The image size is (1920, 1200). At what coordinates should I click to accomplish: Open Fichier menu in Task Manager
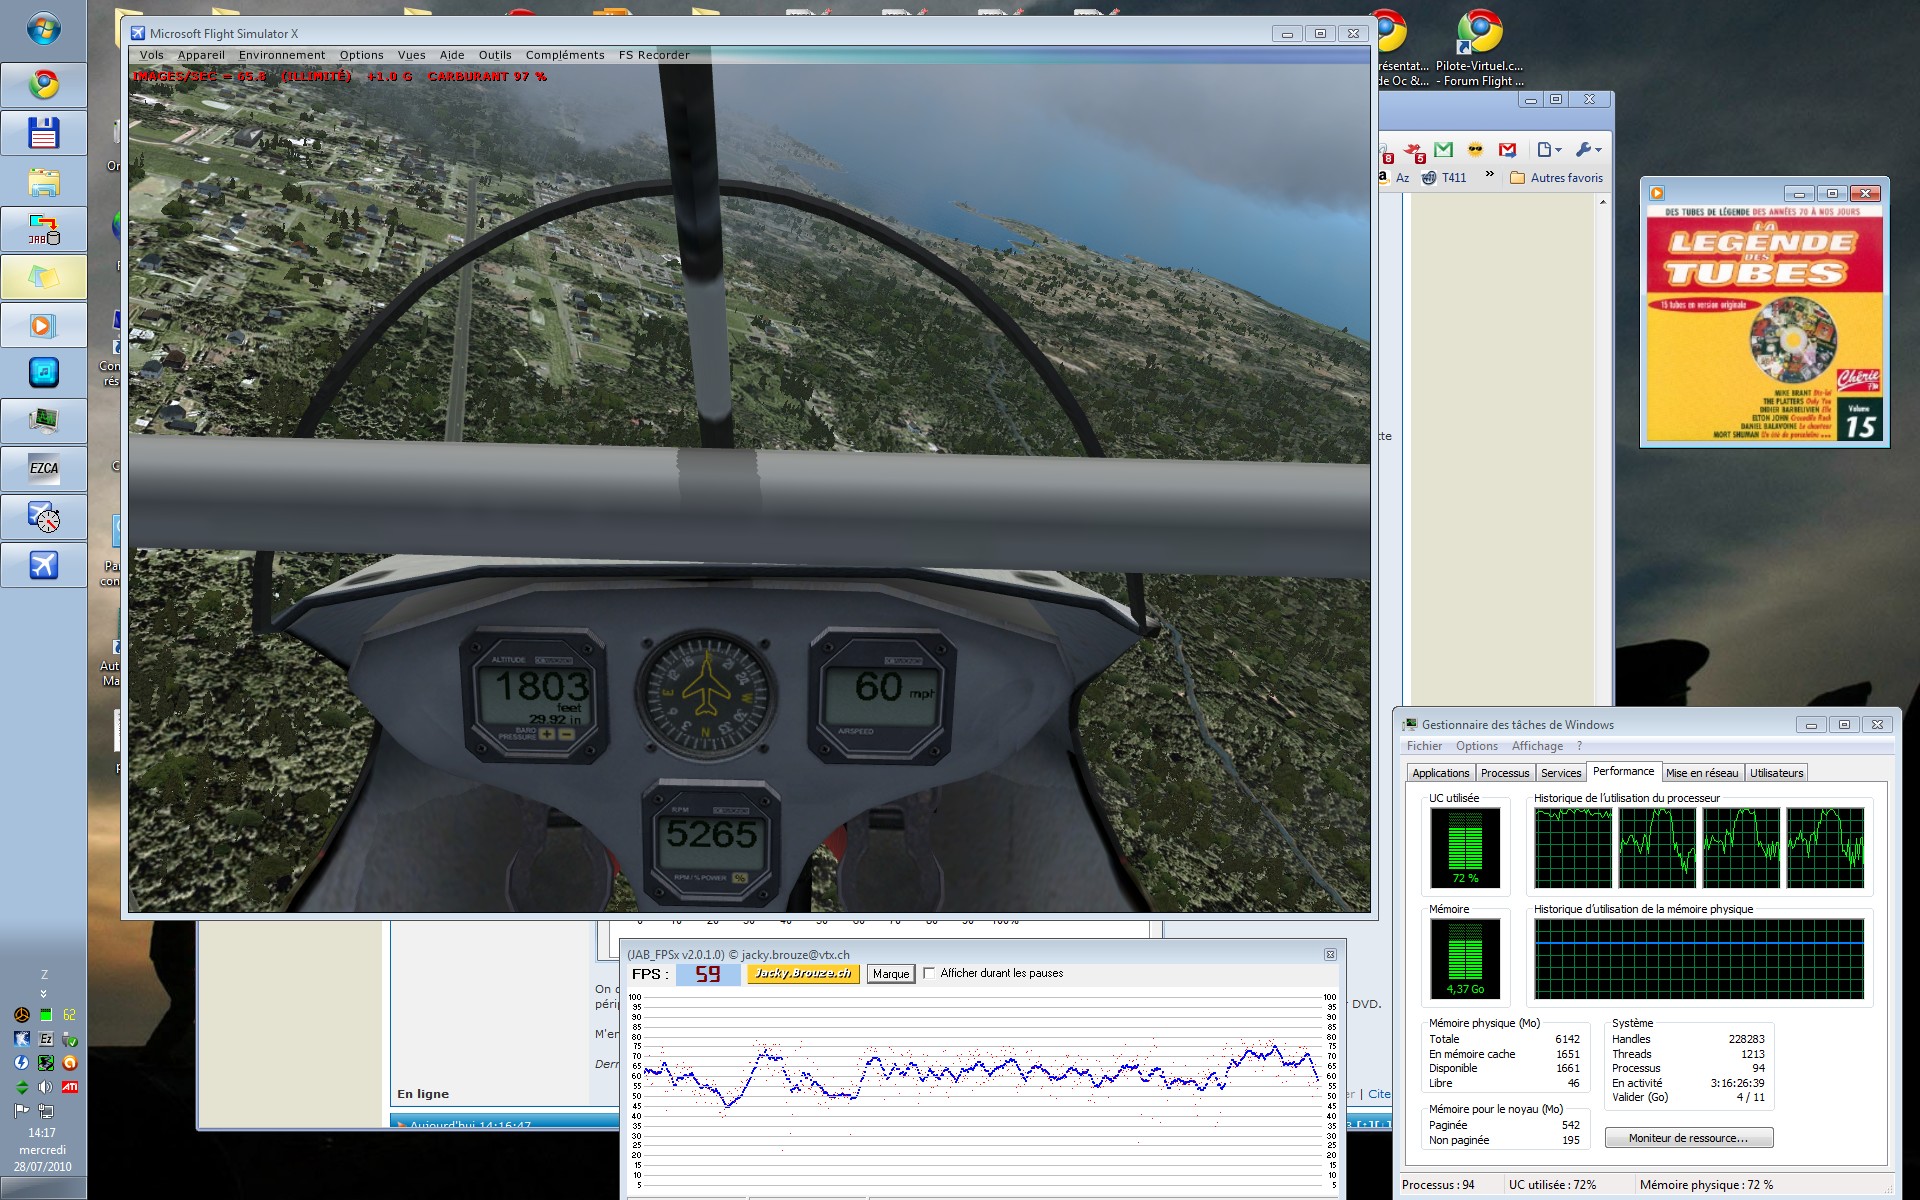(1424, 746)
